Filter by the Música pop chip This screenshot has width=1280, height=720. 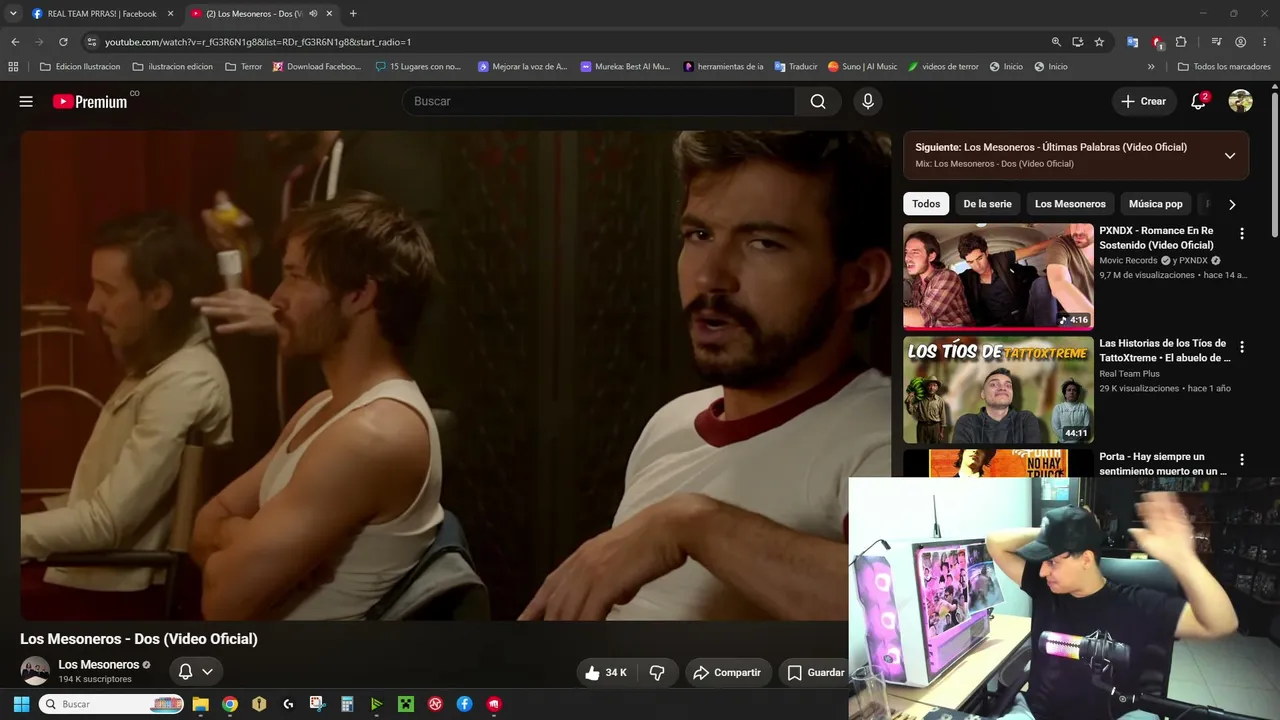pos(1155,204)
